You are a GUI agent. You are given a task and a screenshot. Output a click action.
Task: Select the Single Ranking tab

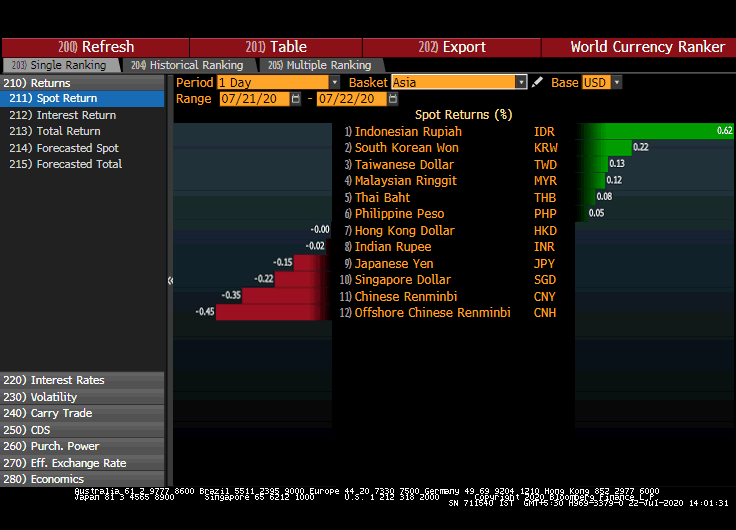click(59, 65)
